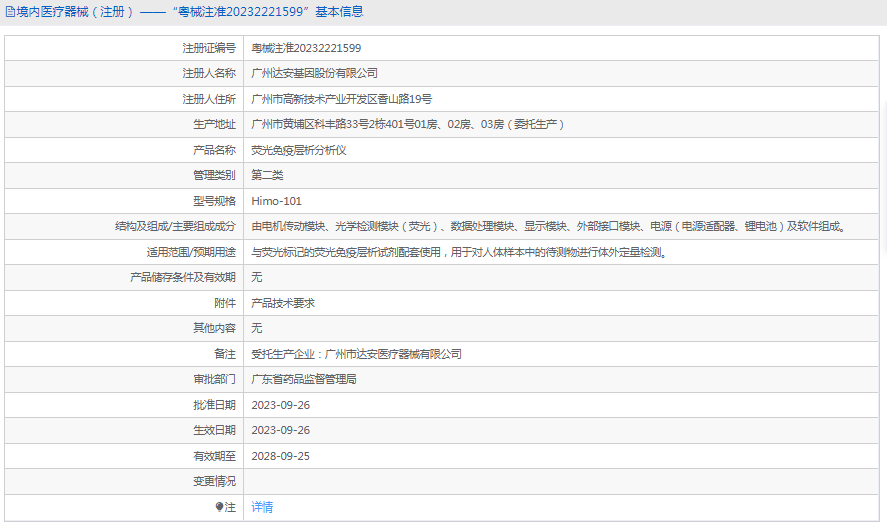Image resolution: width=887 pixels, height=529 pixels.
Task: Click the 备注 row label
Action: pos(225,354)
